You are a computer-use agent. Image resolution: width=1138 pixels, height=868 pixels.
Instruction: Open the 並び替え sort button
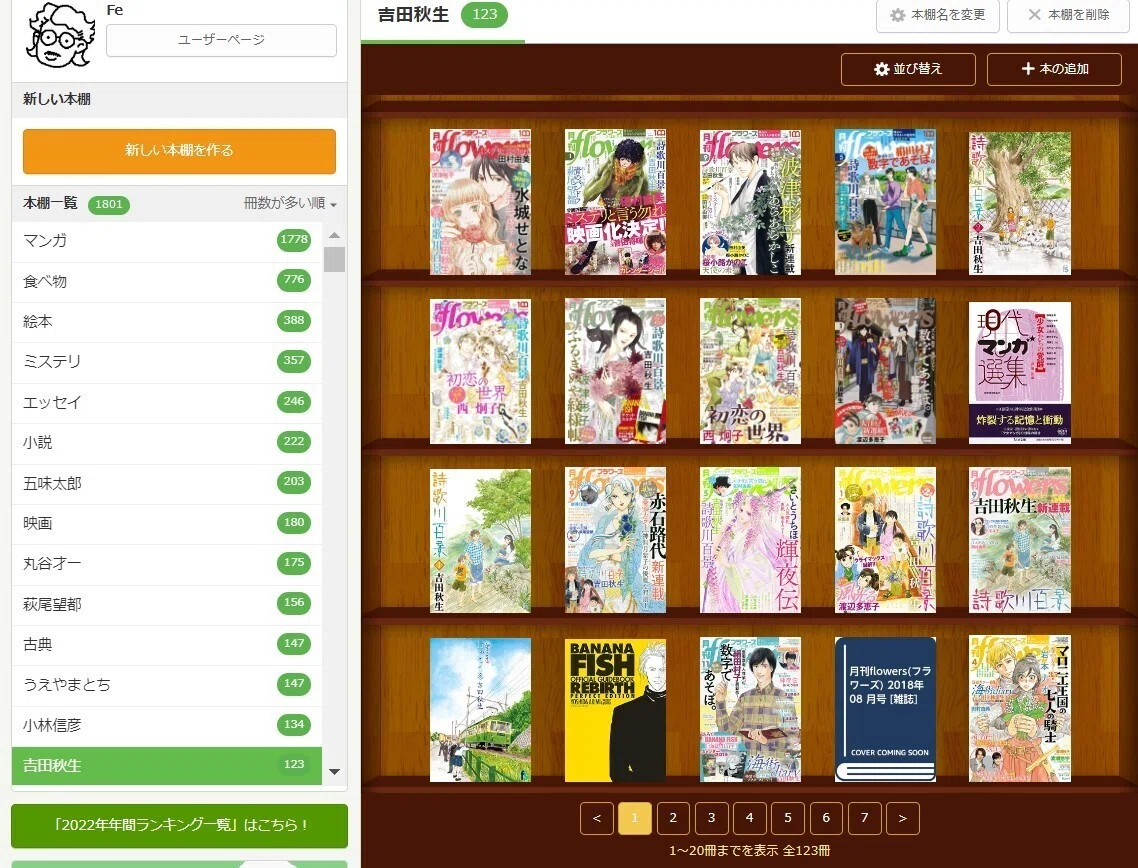point(908,70)
